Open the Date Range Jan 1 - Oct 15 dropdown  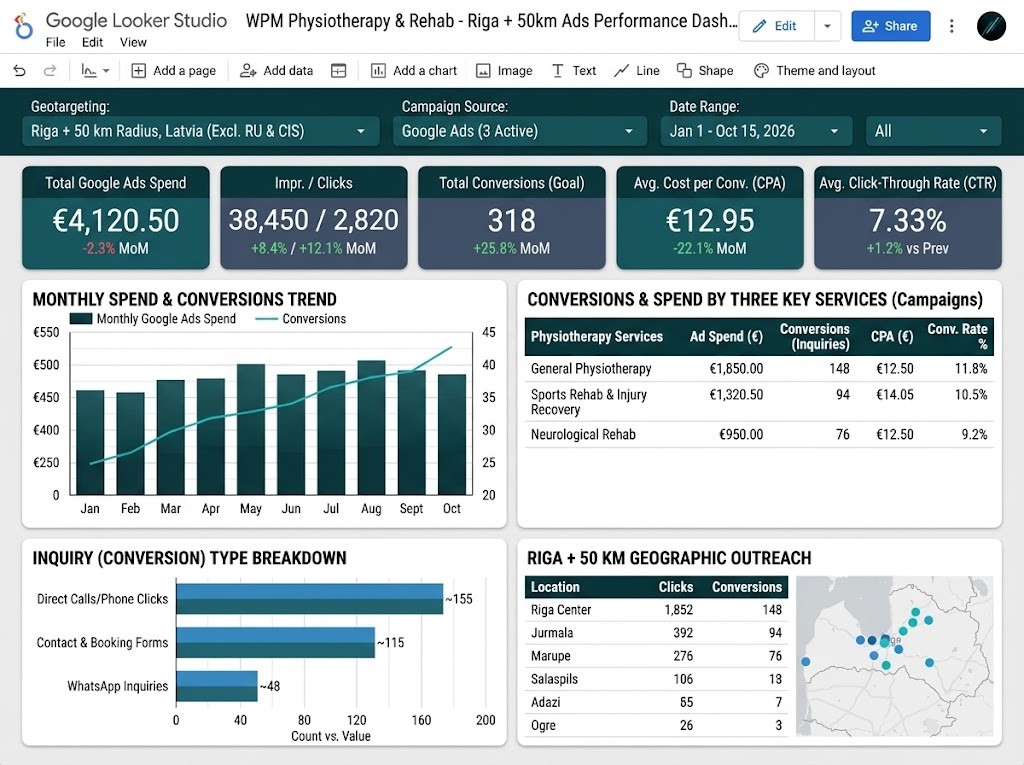(756, 131)
